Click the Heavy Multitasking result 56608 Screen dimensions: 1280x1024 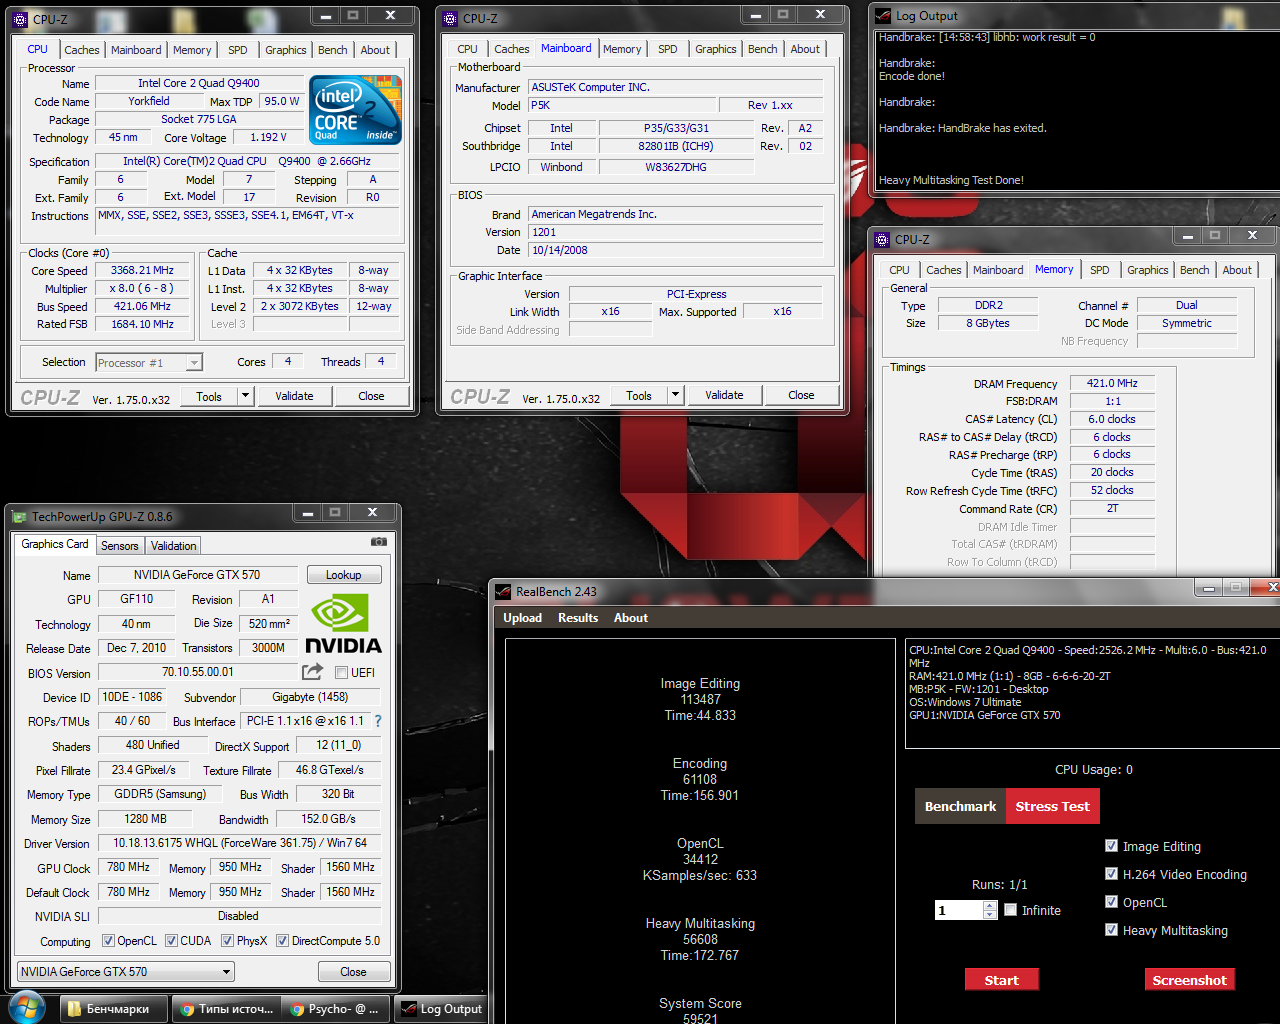[700, 939]
